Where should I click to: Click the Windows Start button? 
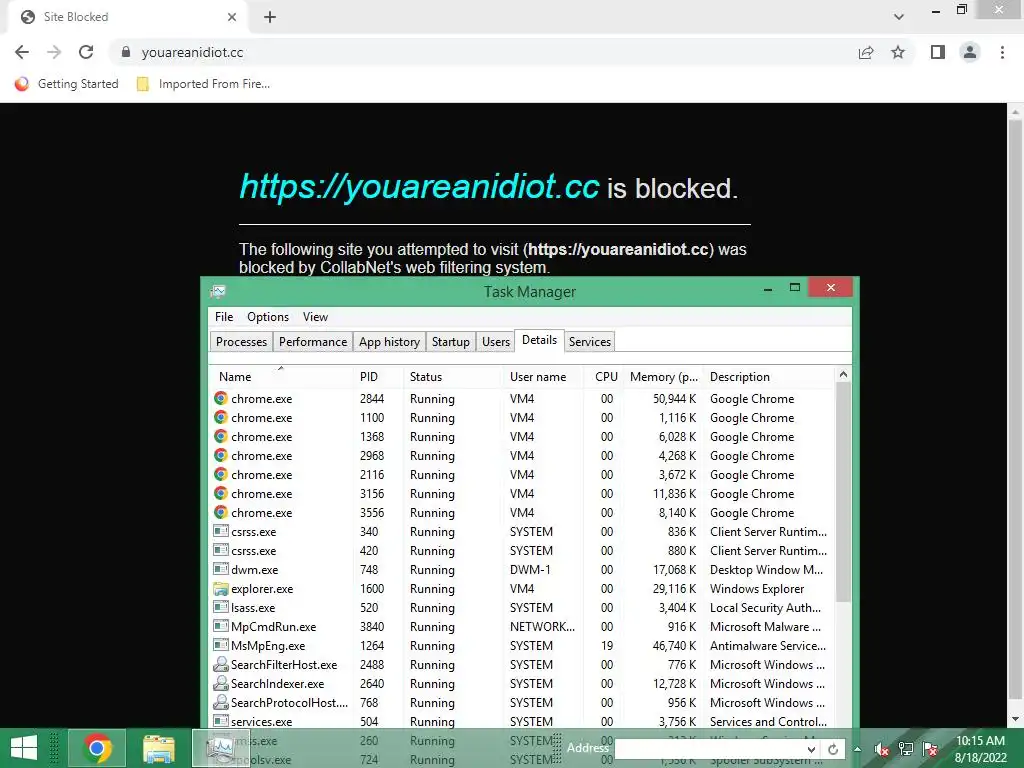tap(24, 748)
